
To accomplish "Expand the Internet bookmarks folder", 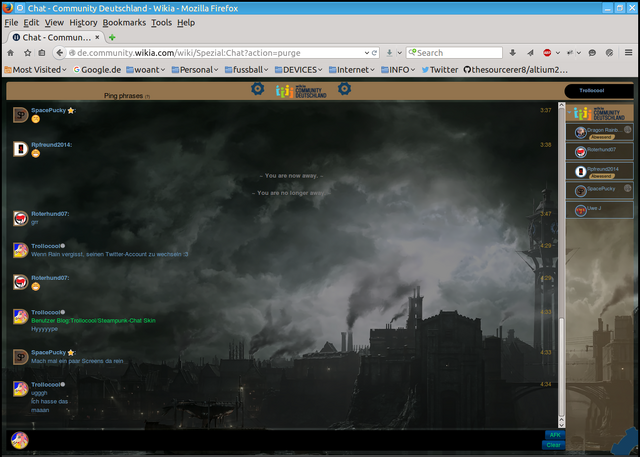I will 351,70.
